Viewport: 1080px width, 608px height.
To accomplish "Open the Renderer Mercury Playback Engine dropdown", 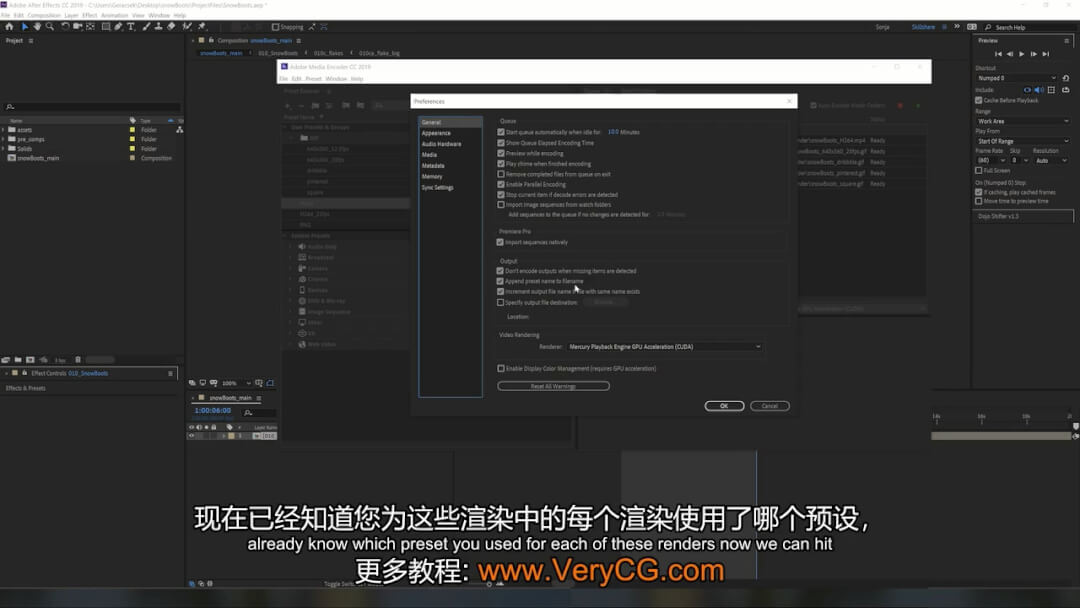I will coord(664,347).
